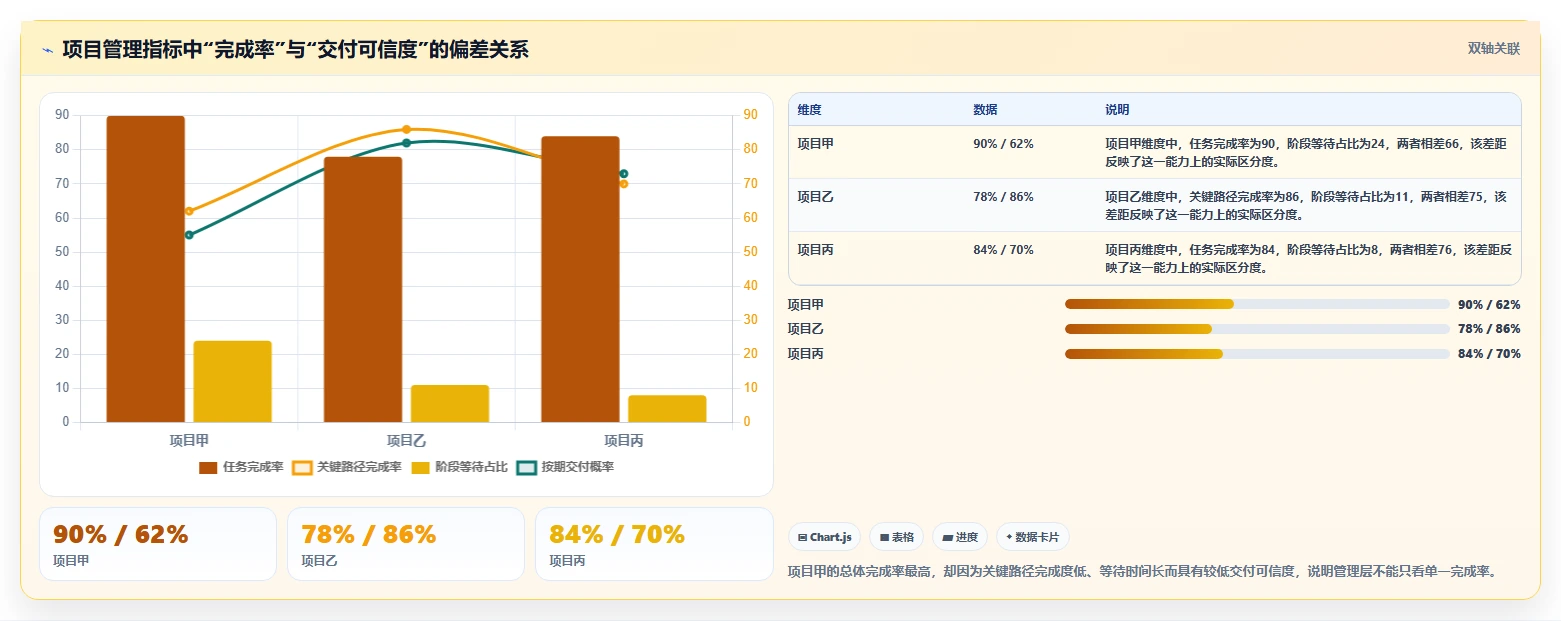Click the 项目甲 任务完成率 brown bar
Screen dimensions: 1561x621
pyautogui.click(x=146, y=269)
